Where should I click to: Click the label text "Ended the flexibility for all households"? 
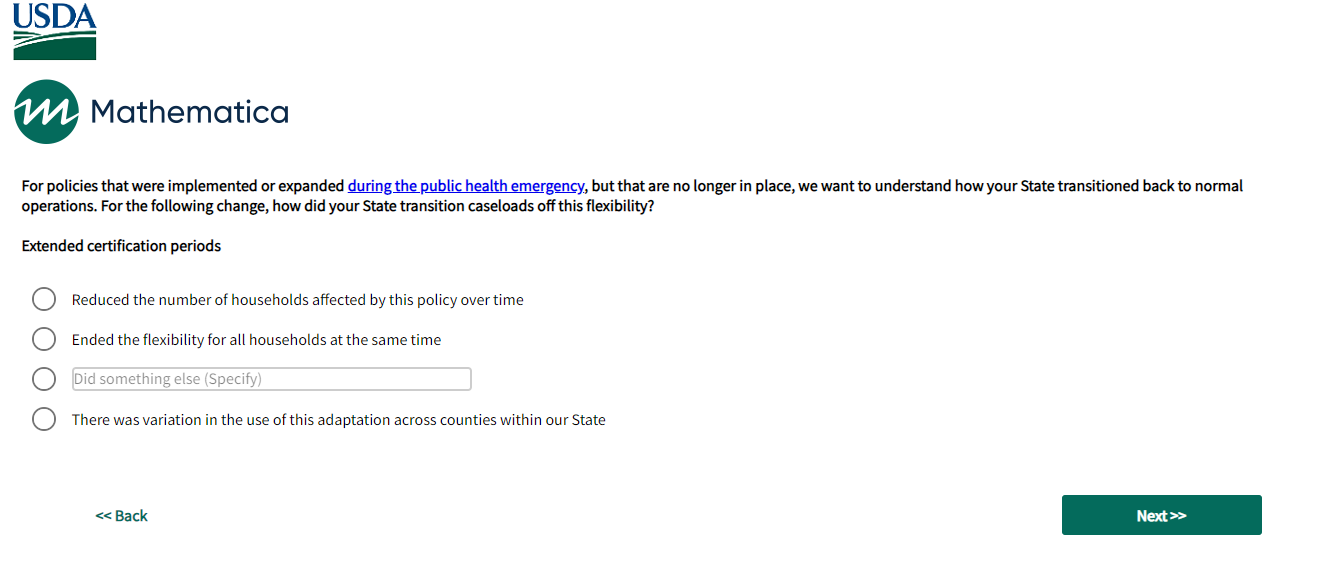pyautogui.click(x=256, y=340)
